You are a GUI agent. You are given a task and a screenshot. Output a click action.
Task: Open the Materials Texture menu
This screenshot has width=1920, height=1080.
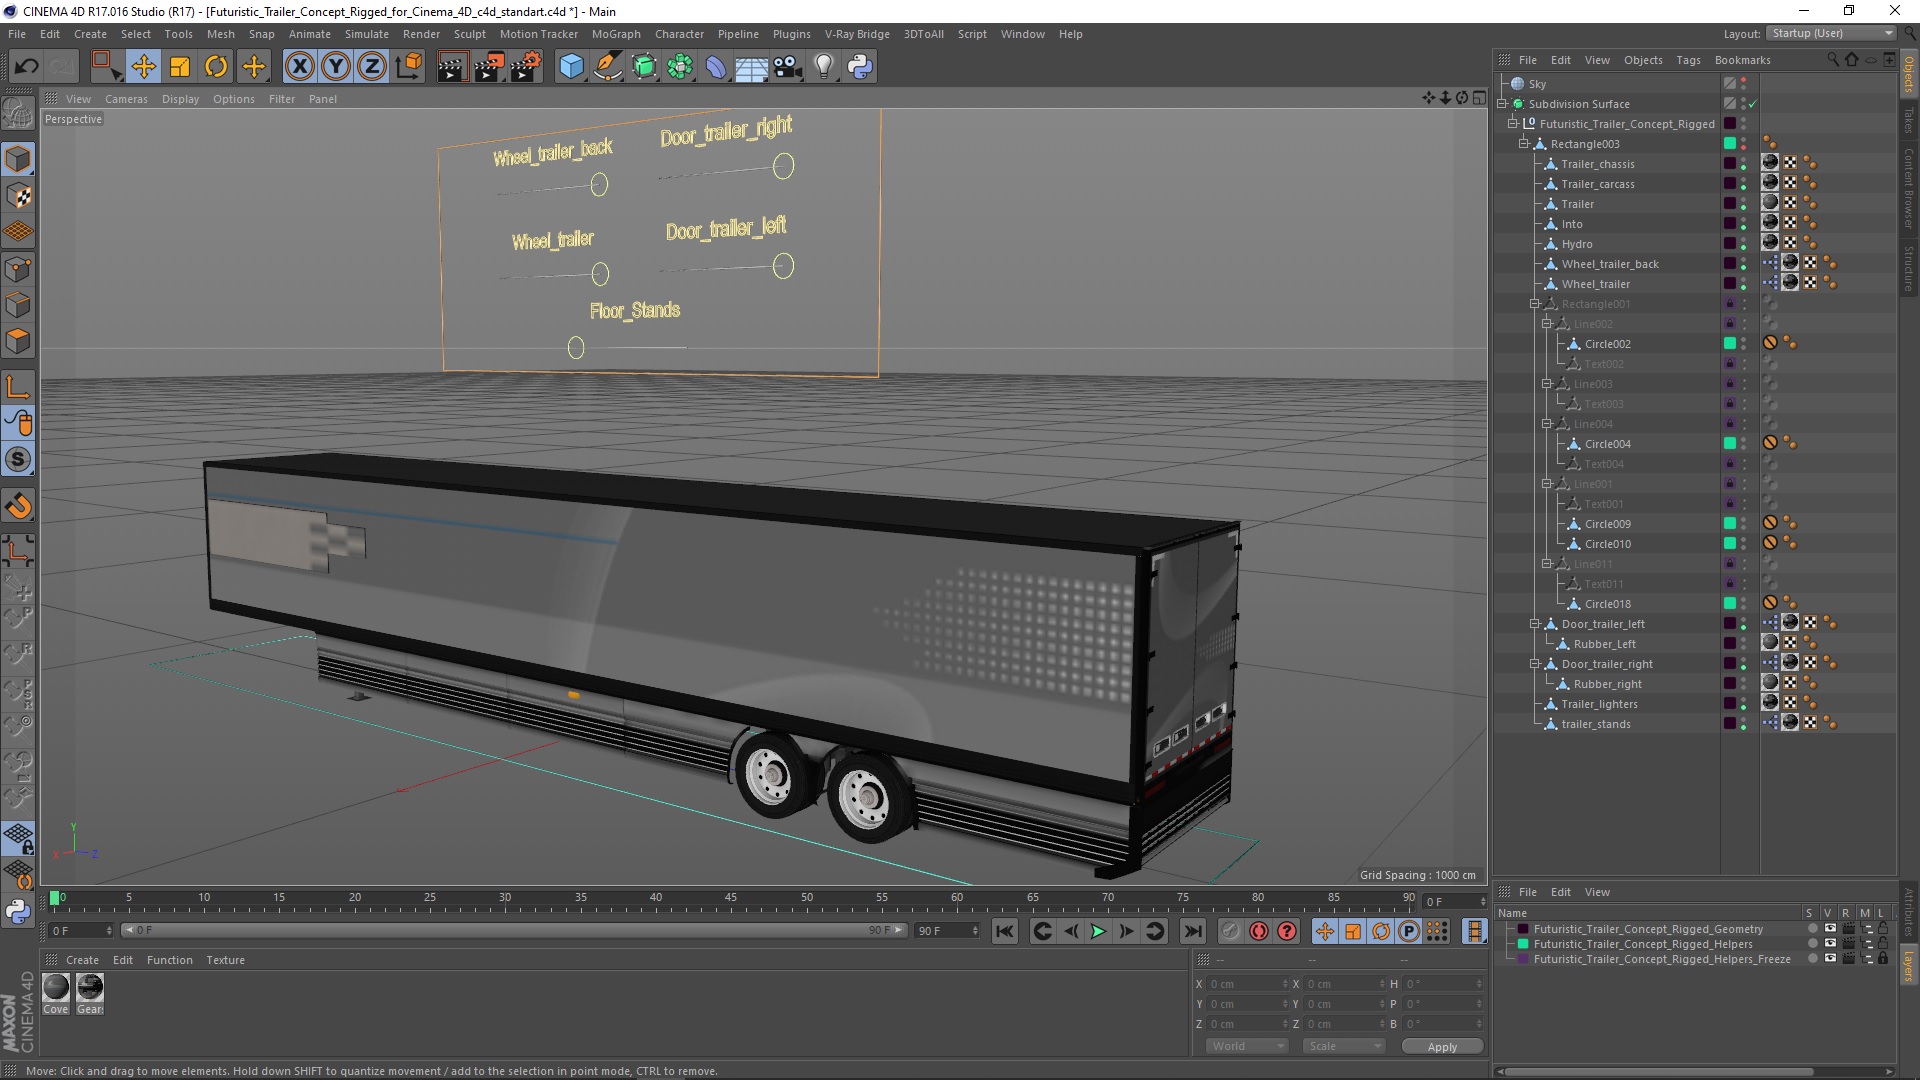pyautogui.click(x=225, y=960)
